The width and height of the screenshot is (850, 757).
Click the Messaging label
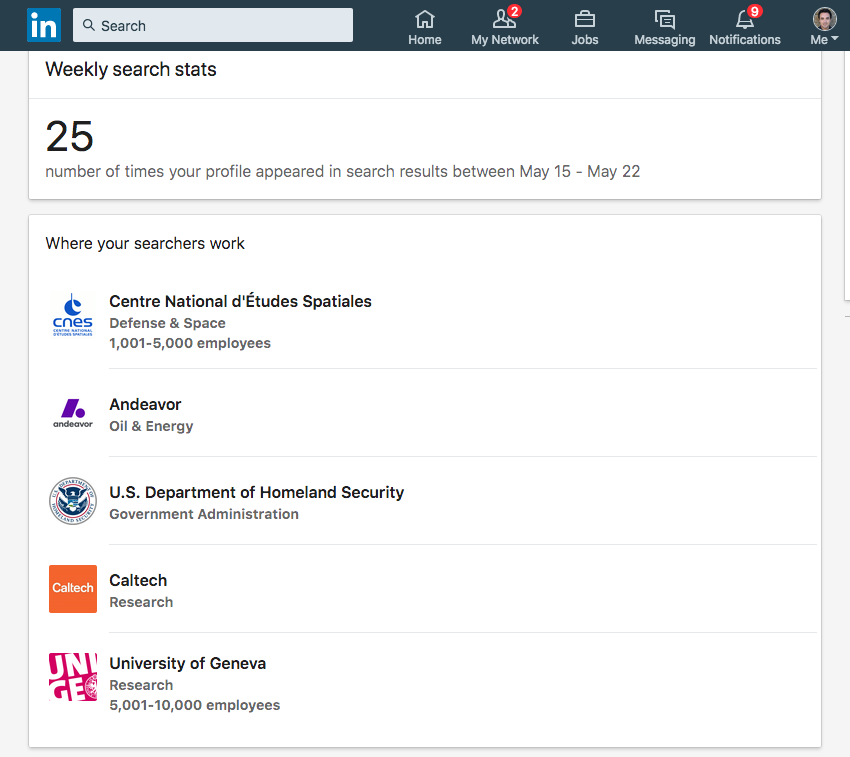point(665,40)
